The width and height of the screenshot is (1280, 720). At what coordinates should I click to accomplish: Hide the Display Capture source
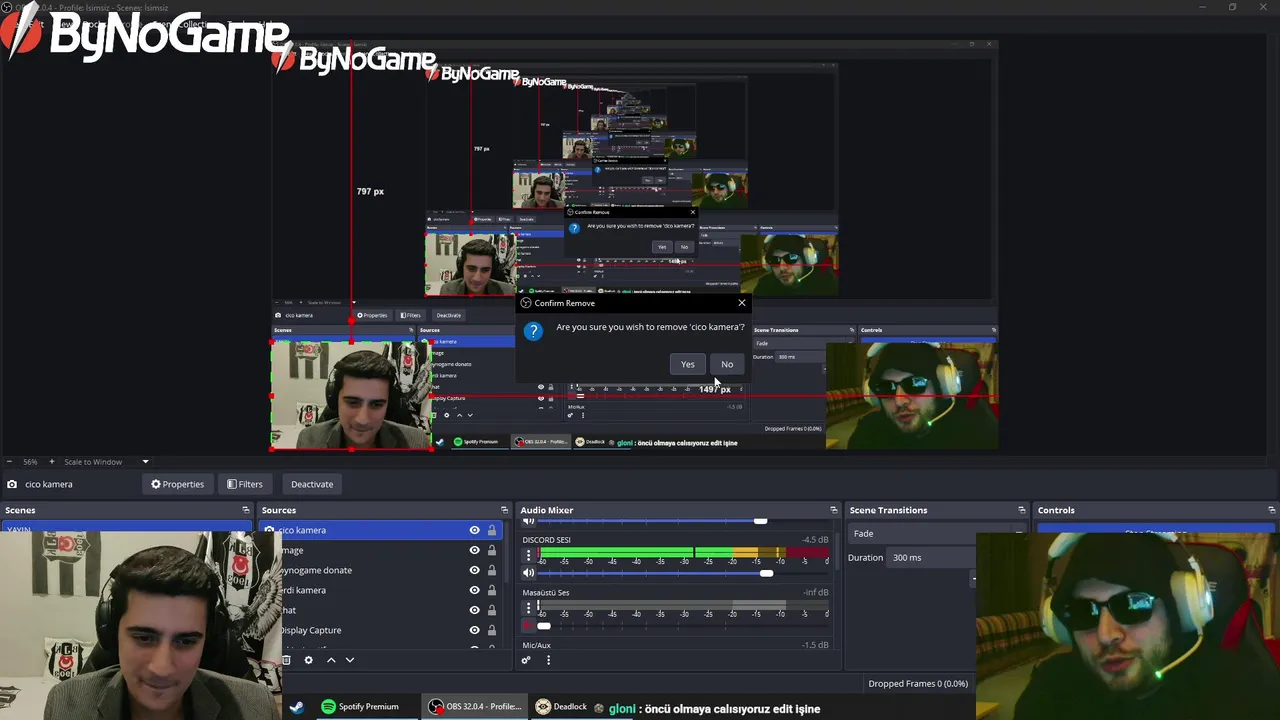[x=474, y=630]
